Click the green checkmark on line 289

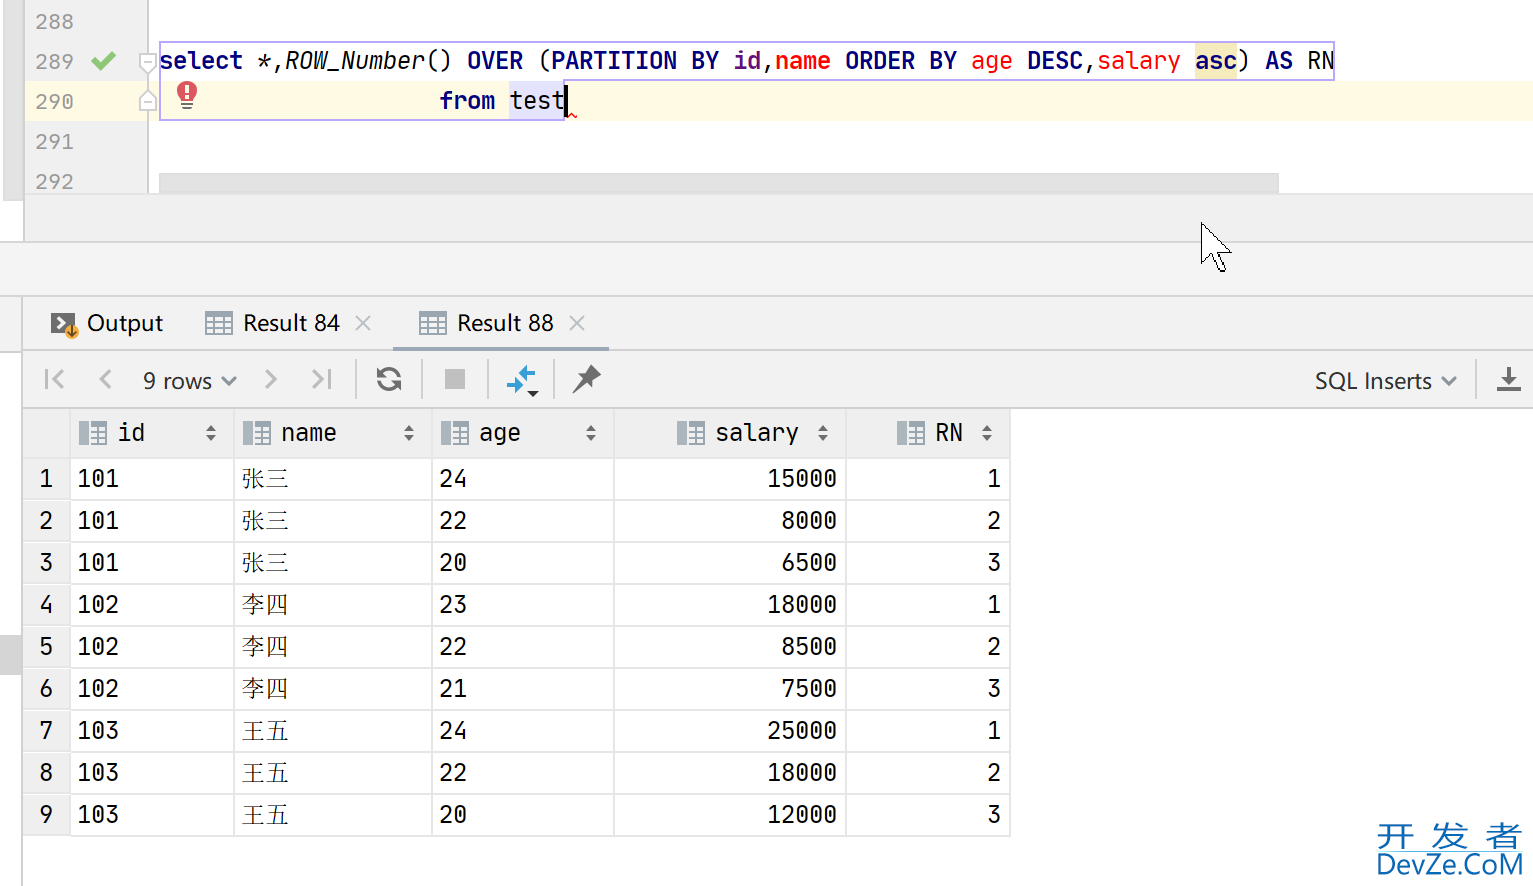coord(103,61)
